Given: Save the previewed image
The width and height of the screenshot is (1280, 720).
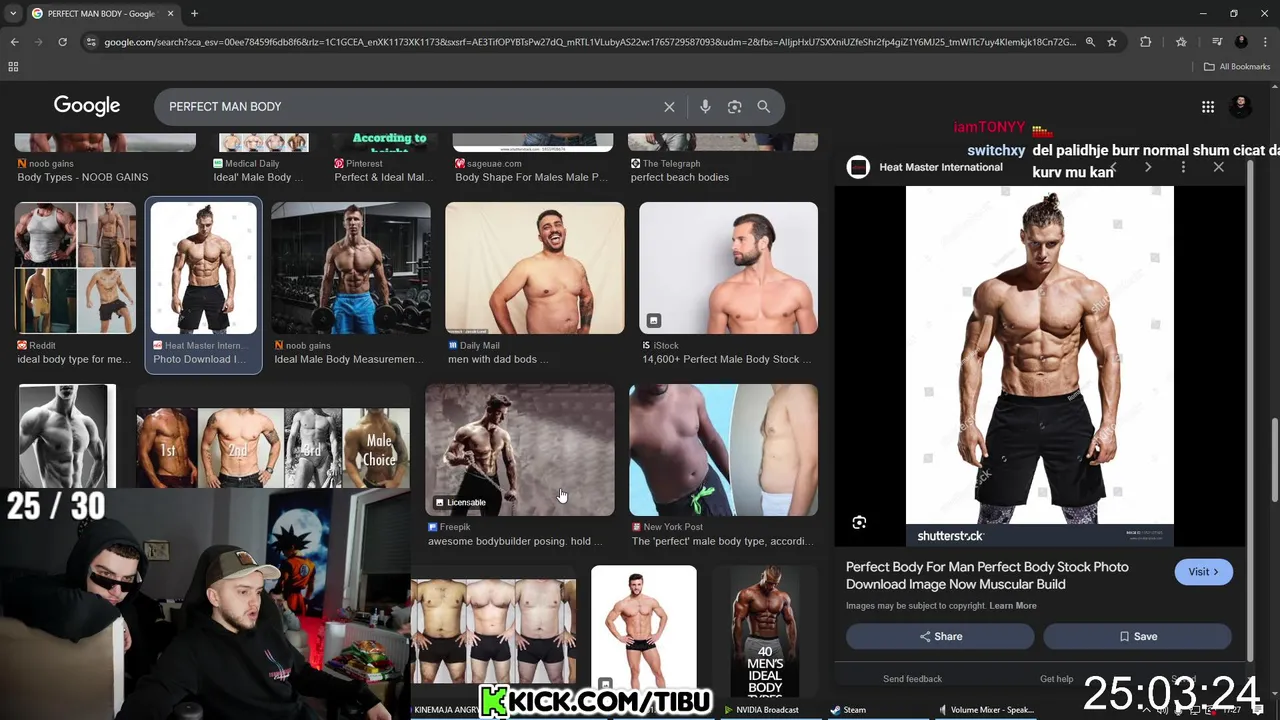Looking at the screenshot, I should point(1137,637).
